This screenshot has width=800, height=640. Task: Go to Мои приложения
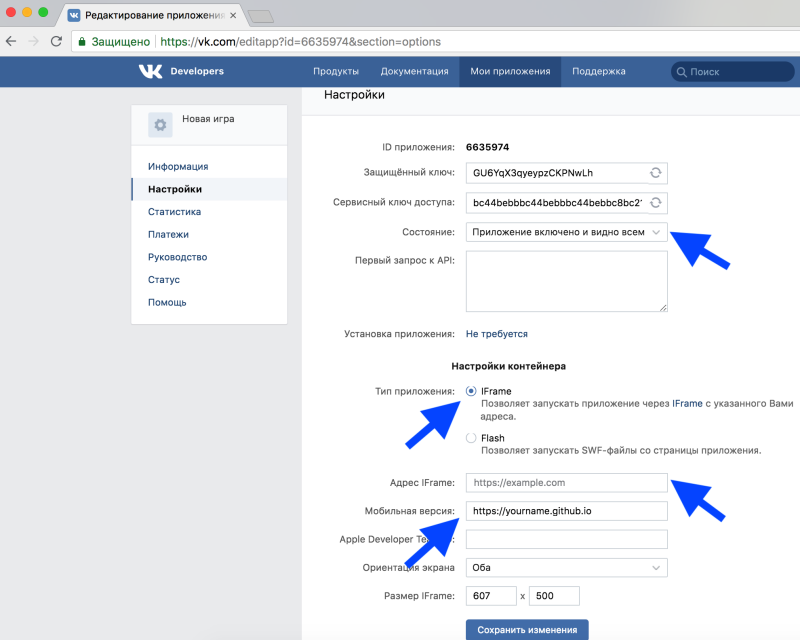coord(510,71)
